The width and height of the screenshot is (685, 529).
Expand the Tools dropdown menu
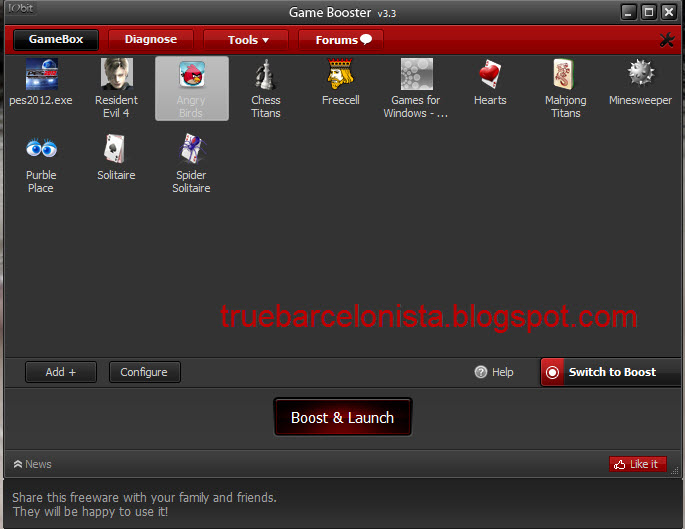coord(248,40)
